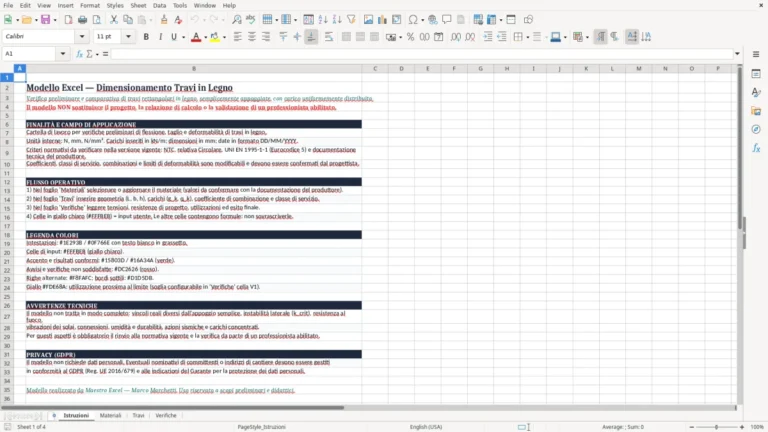This screenshot has width=768, height=432.
Task: Switch to the Materiali sheet tab
Action: 110,415
